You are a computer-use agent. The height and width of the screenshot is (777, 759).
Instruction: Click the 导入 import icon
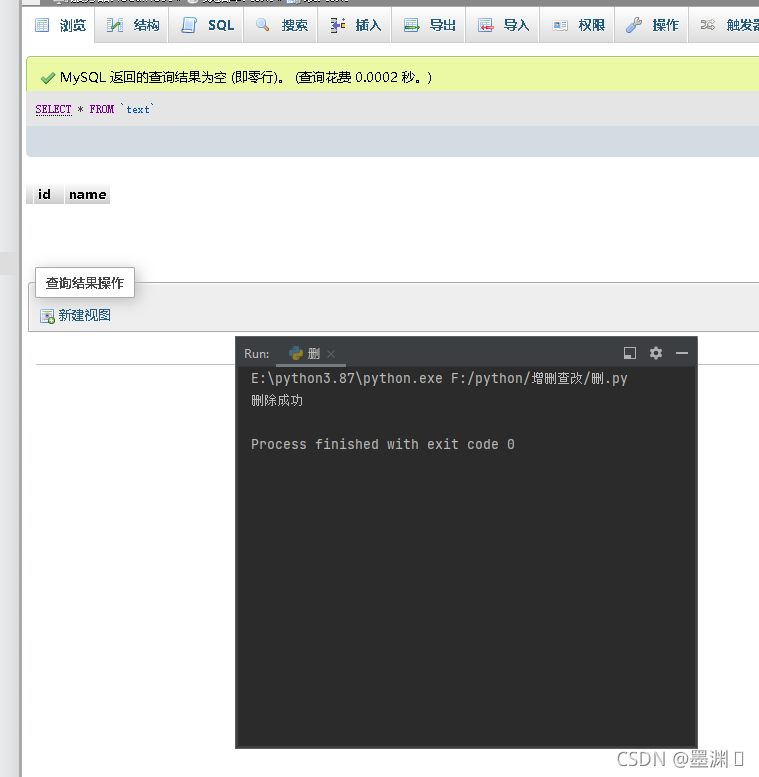(x=486, y=25)
